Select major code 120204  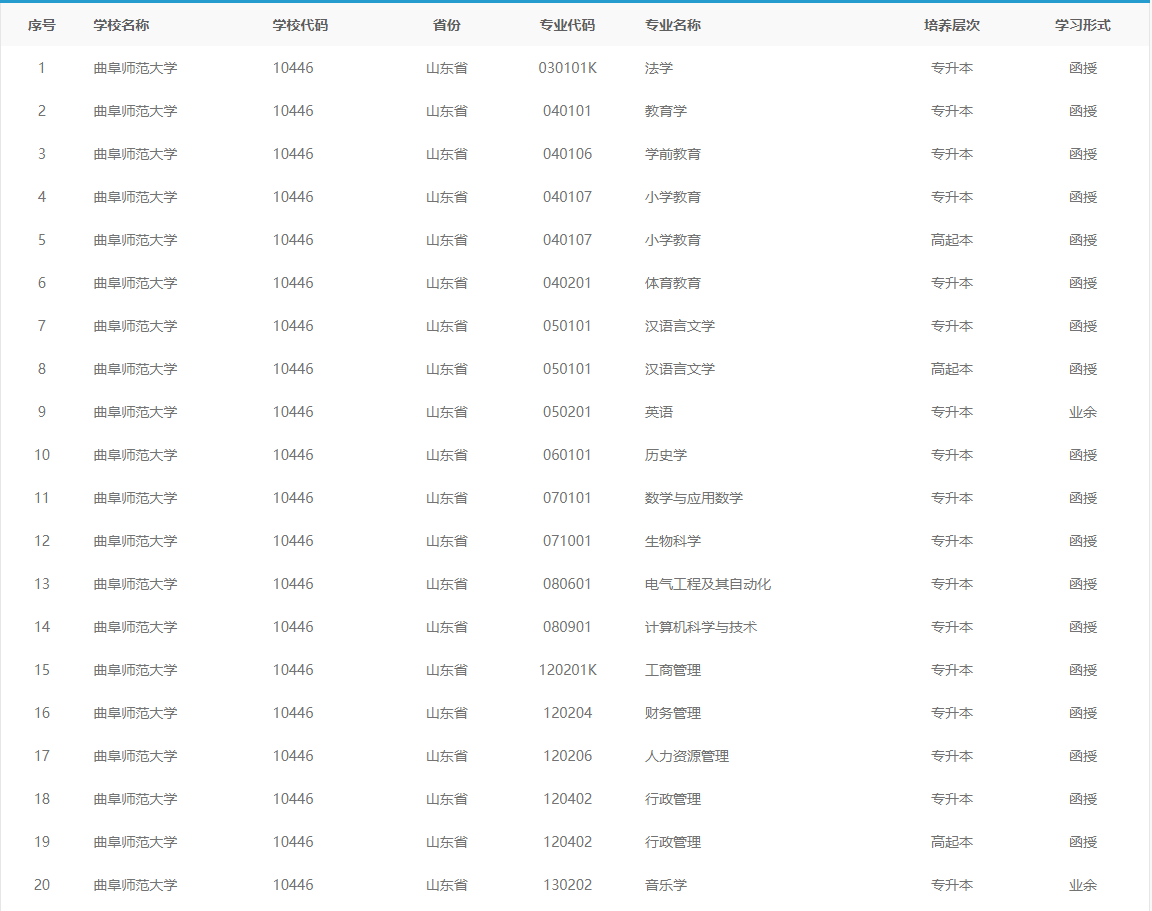[x=567, y=713]
